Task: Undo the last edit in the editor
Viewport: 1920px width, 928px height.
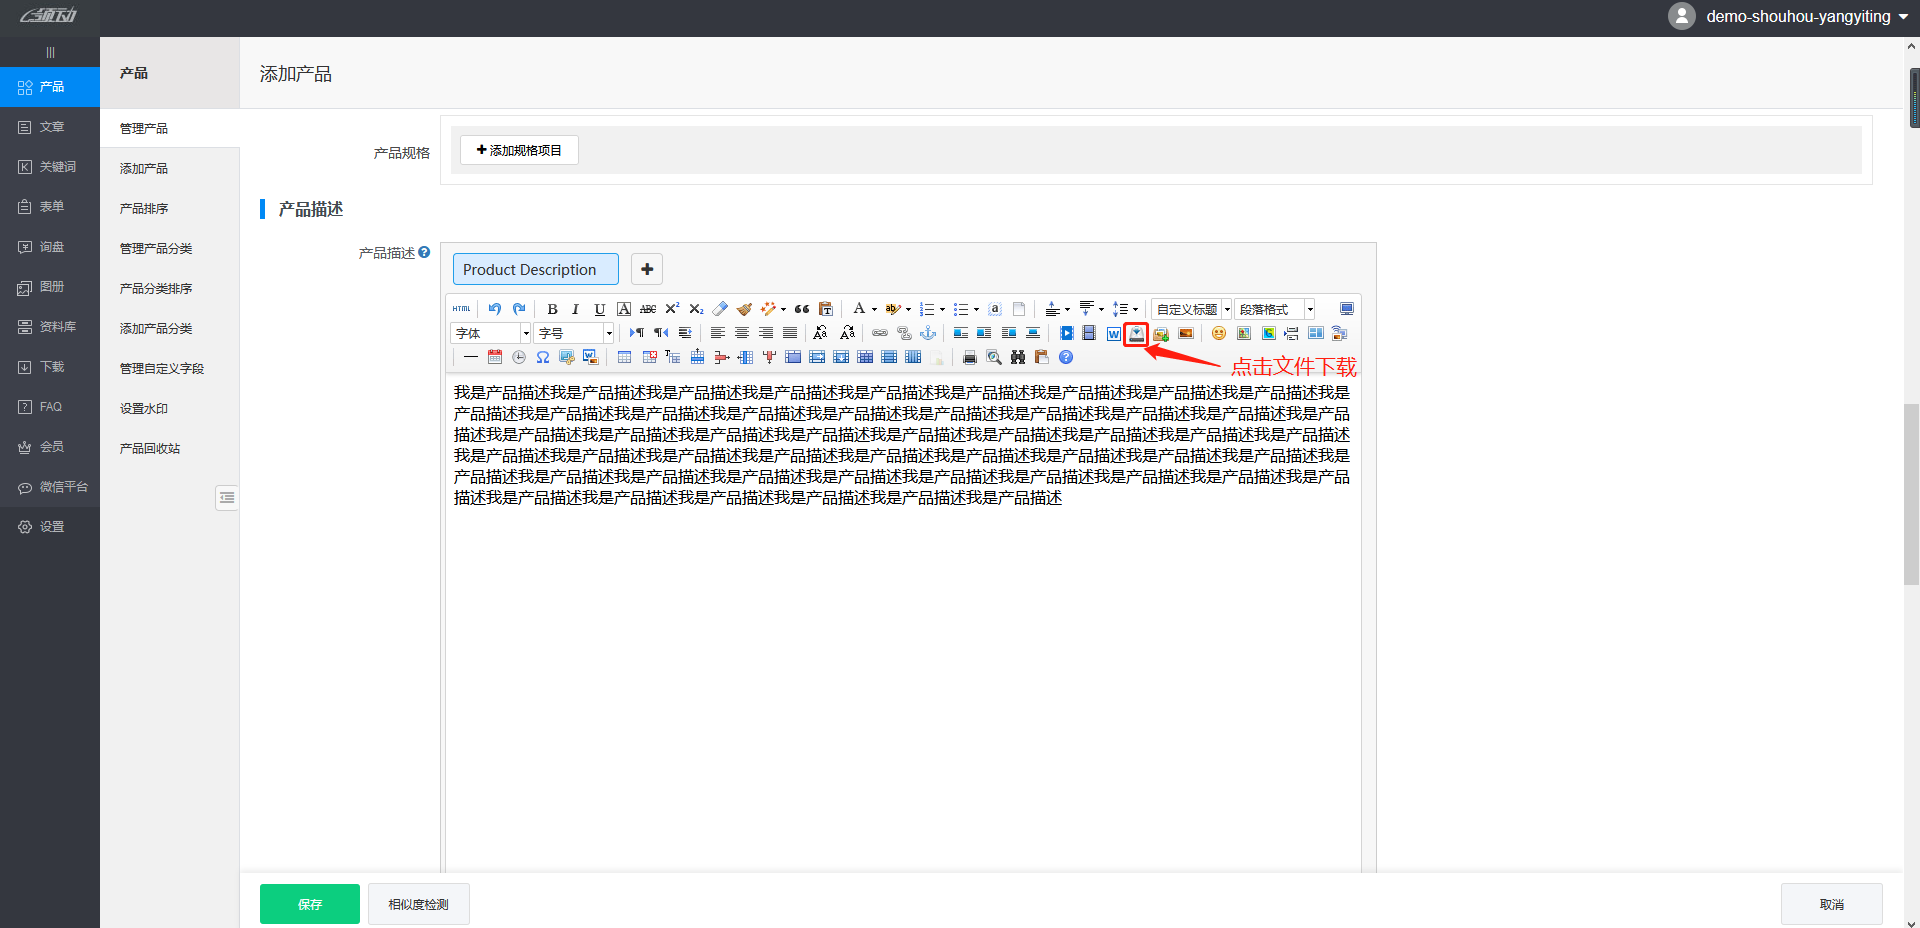Action: point(494,309)
